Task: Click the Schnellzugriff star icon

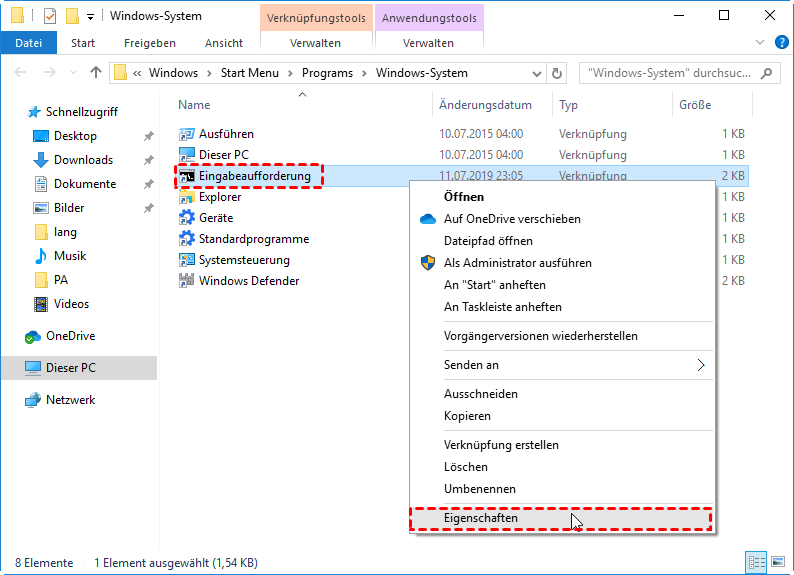Action: (34, 112)
